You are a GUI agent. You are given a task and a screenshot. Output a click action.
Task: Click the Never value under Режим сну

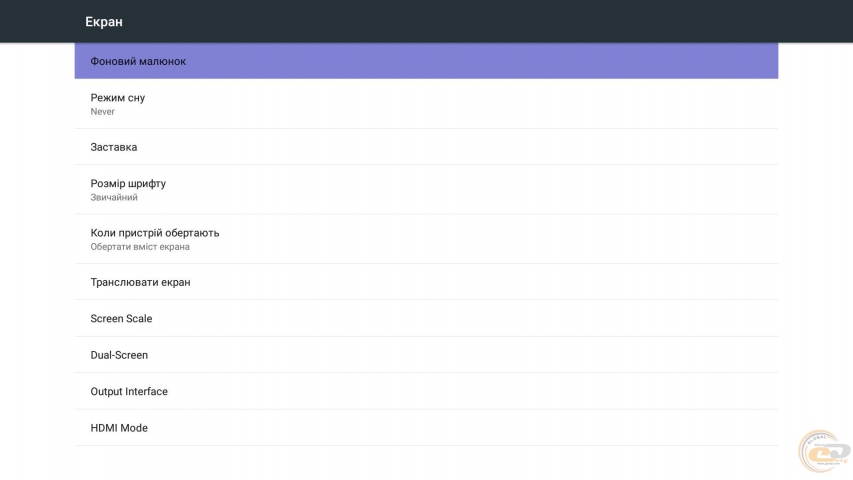coord(103,112)
